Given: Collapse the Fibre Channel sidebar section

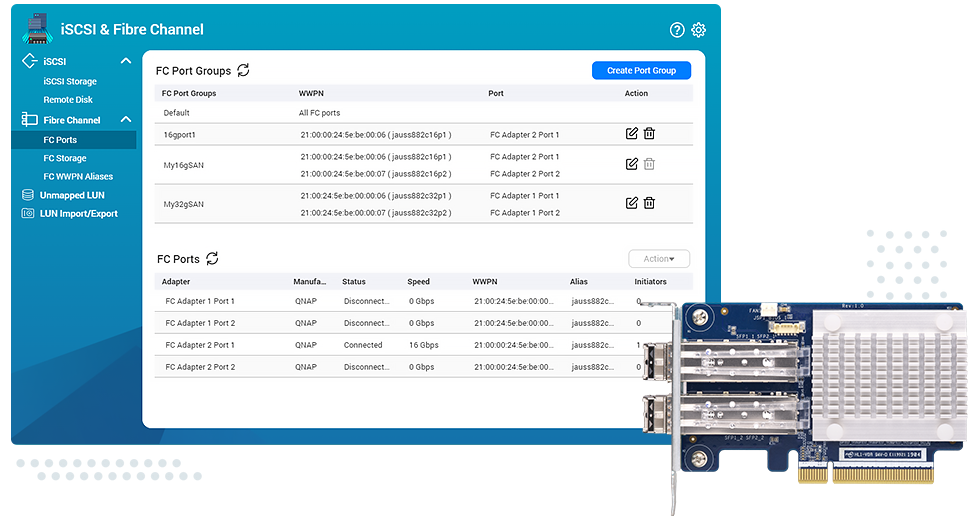Looking at the screenshot, I should (x=126, y=119).
